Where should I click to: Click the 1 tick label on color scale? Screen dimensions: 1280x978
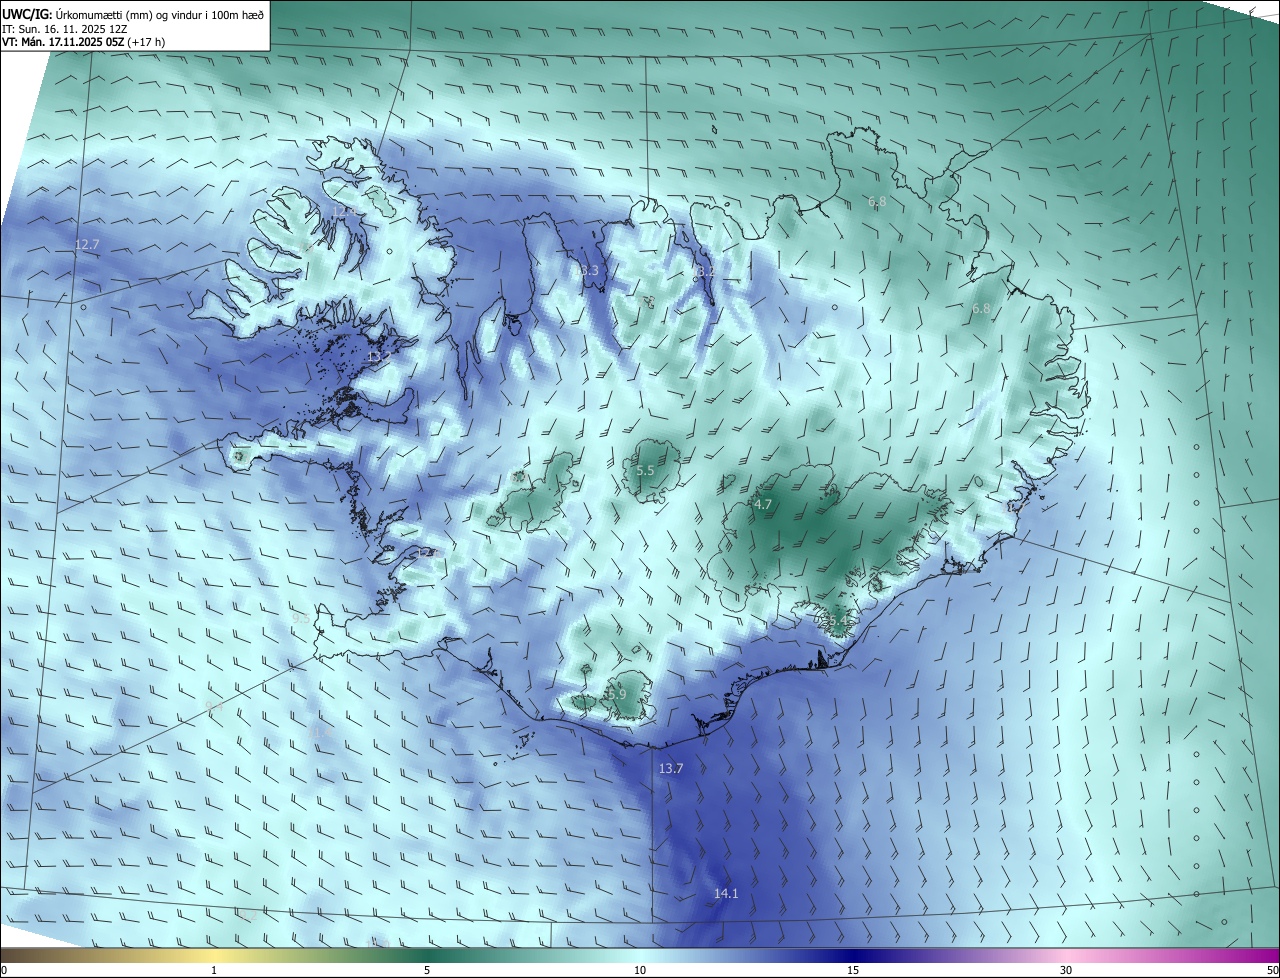(x=214, y=970)
